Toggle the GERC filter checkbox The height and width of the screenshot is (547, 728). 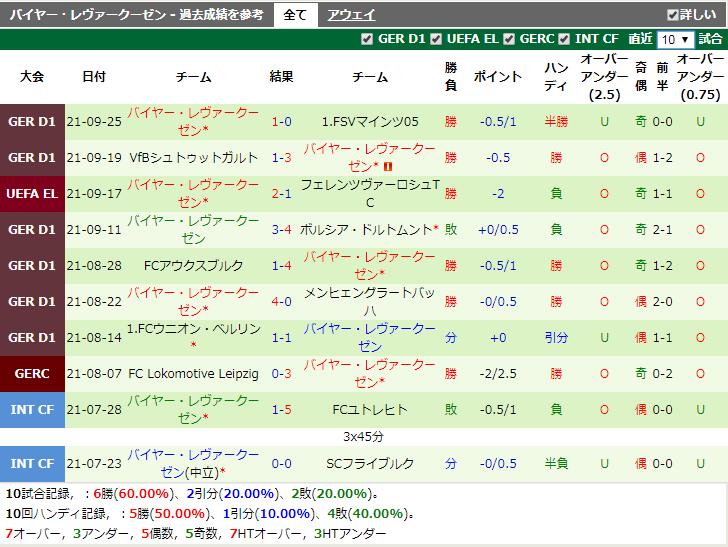click(x=509, y=39)
